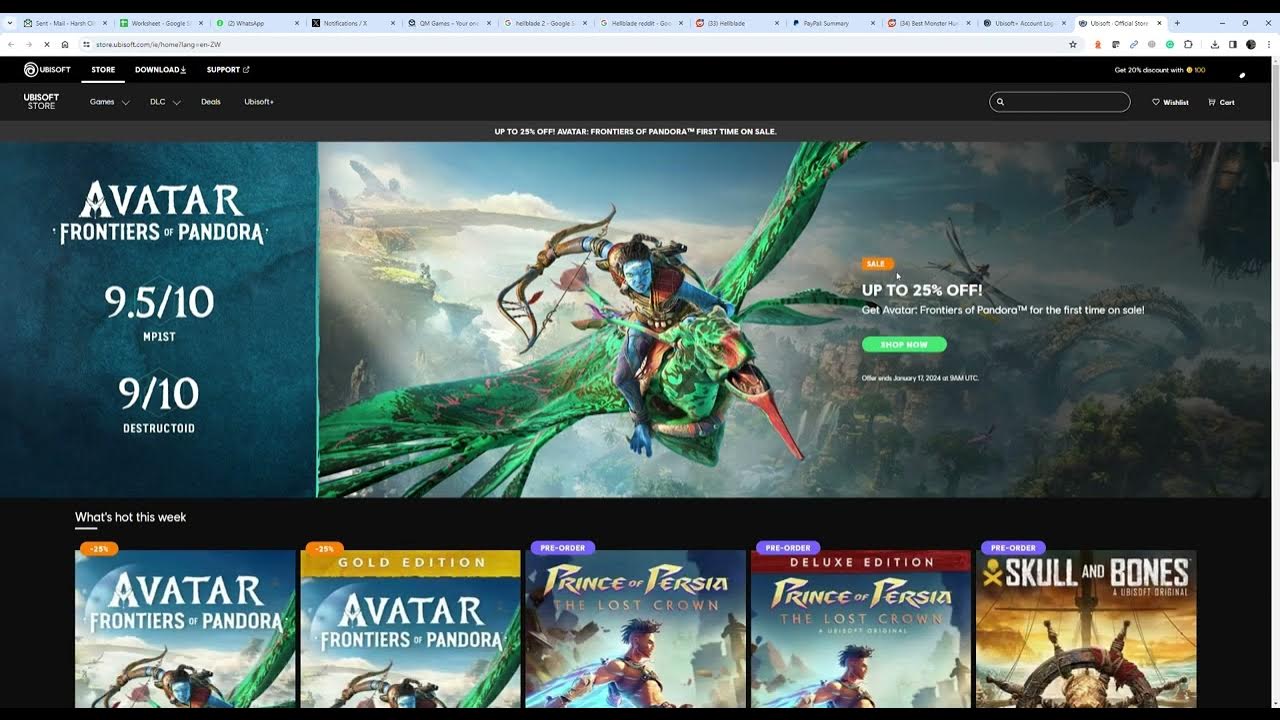Click the Ubisoft Store logo
1280x720 pixels.
42,102
